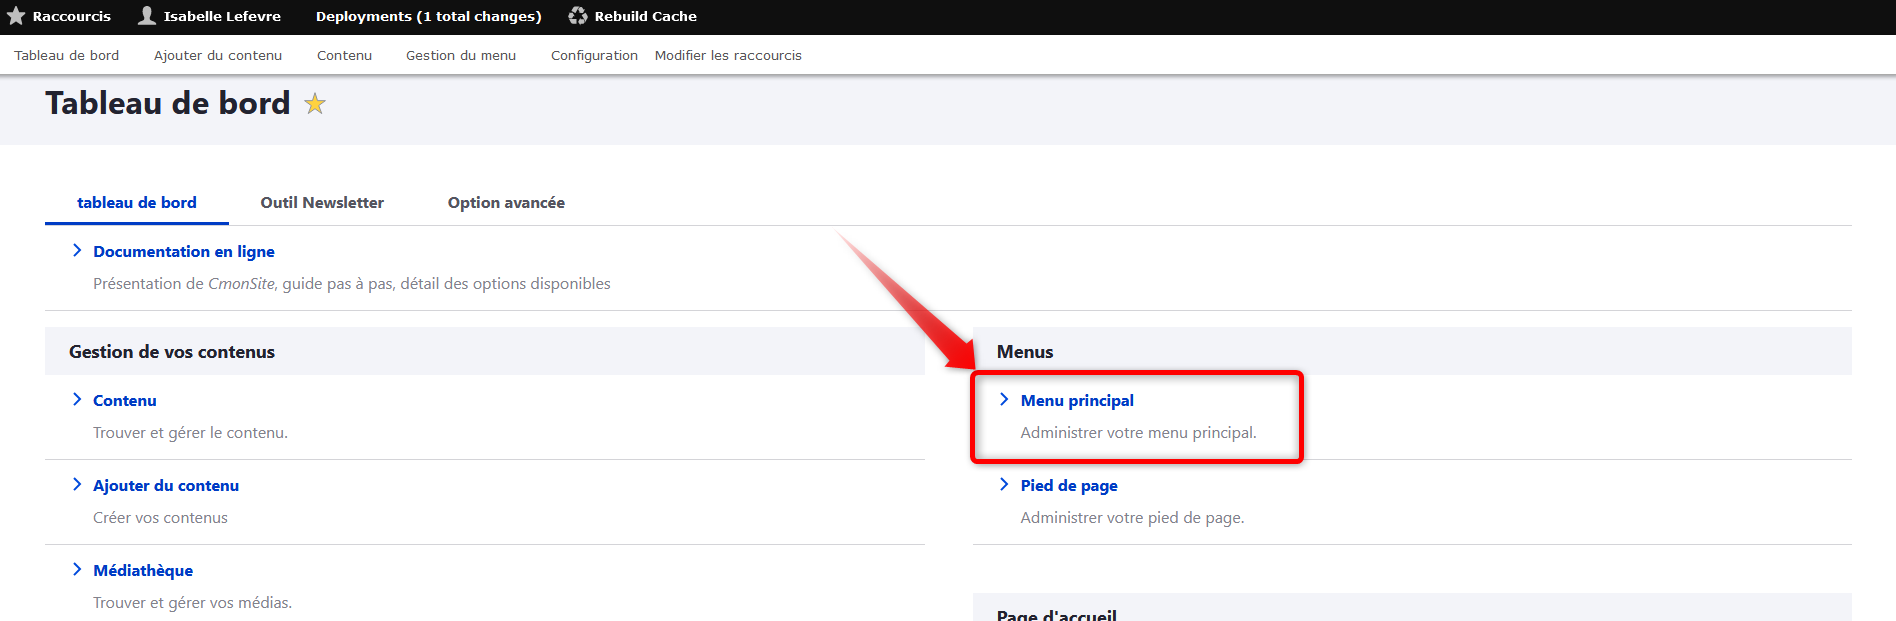The height and width of the screenshot is (621, 1896).
Task: Open Gestion du menu shortcut
Action: tap(461, 56)
